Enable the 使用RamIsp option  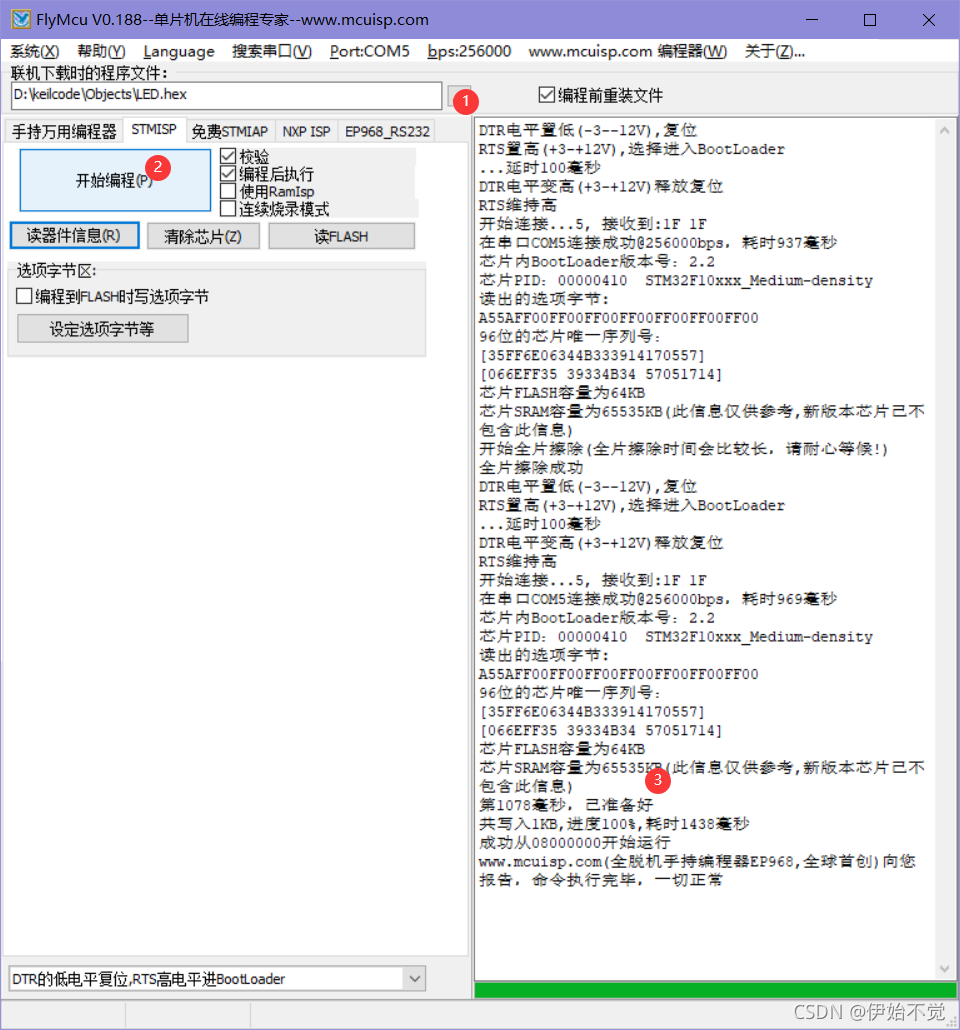tap(226, 191)
